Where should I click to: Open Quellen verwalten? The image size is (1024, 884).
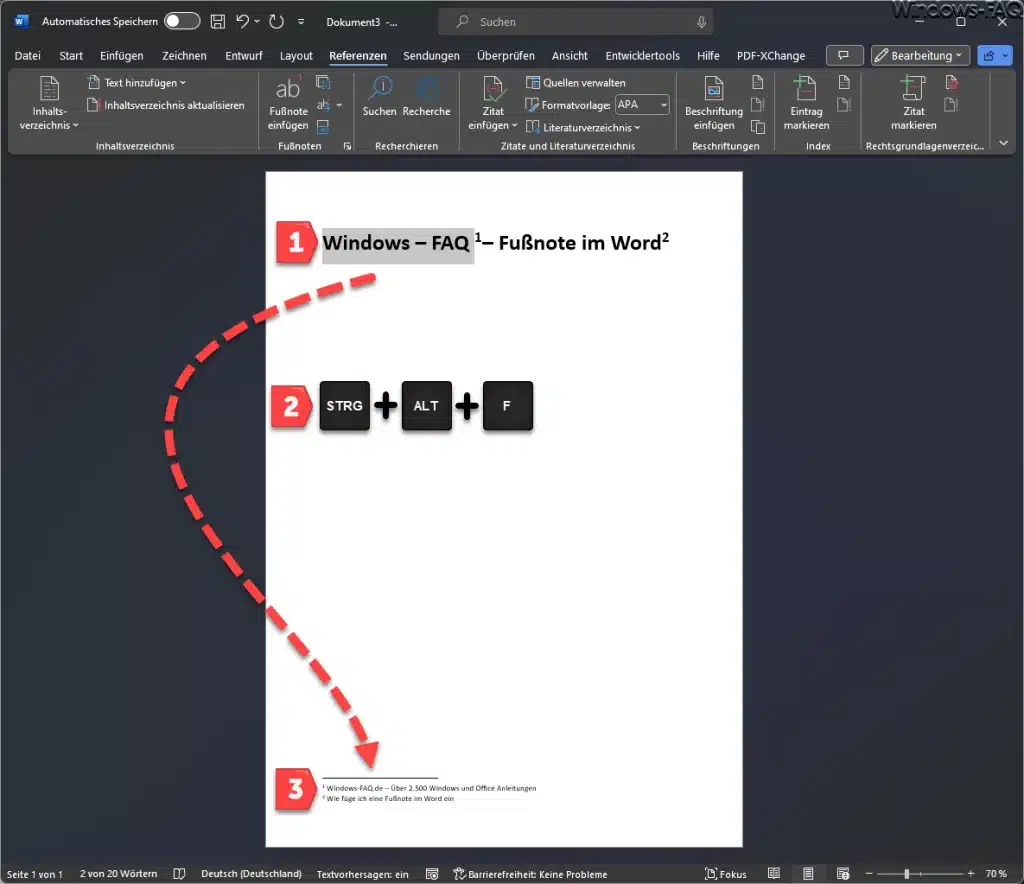pyautogui.click(x=575, y=83)
